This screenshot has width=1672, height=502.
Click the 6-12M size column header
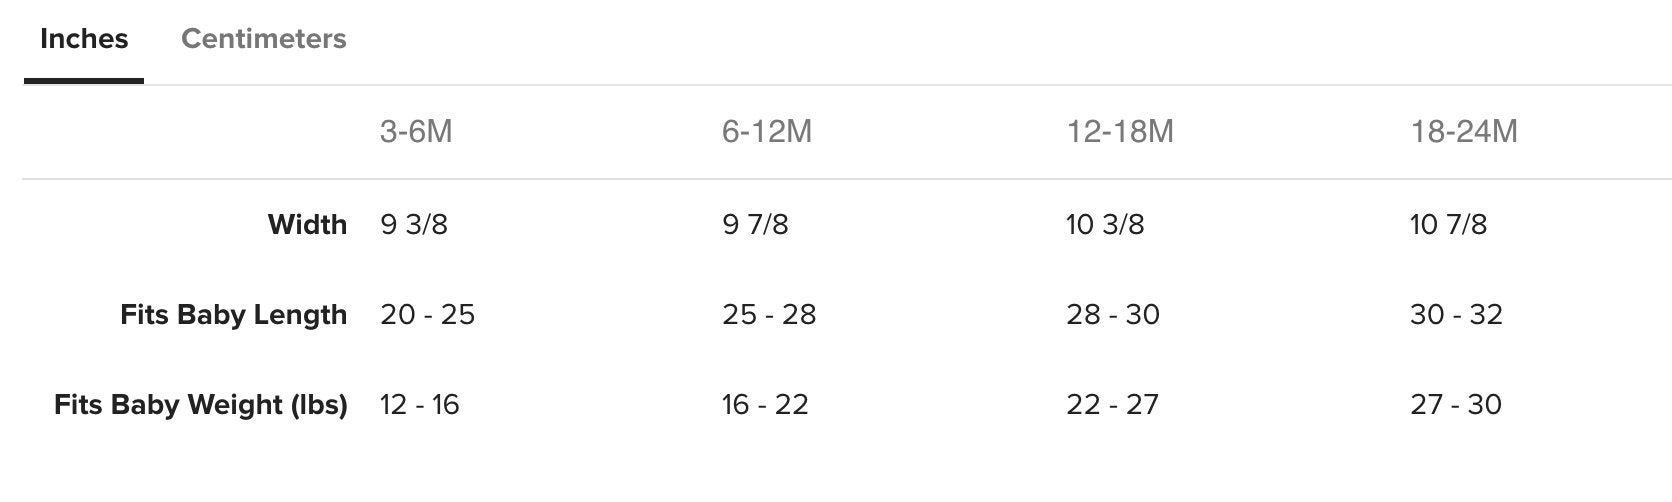coord(767,132)
